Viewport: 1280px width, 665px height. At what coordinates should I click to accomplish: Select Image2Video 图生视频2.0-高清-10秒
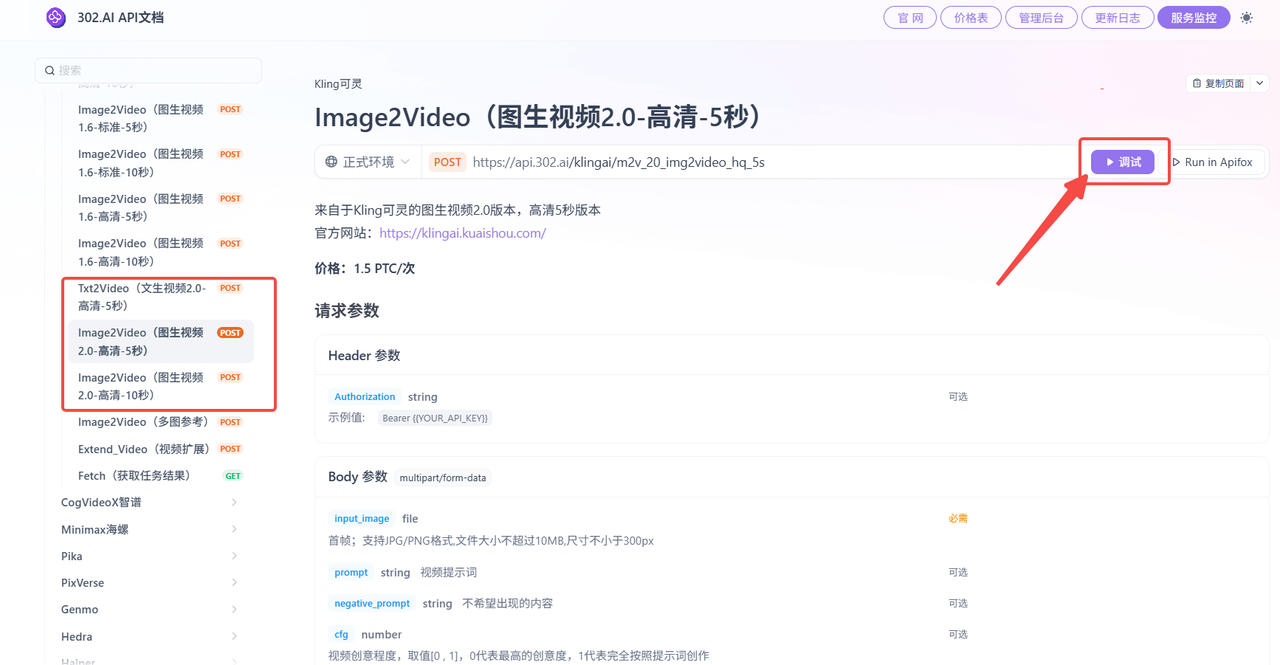click(x=161, y=386)
